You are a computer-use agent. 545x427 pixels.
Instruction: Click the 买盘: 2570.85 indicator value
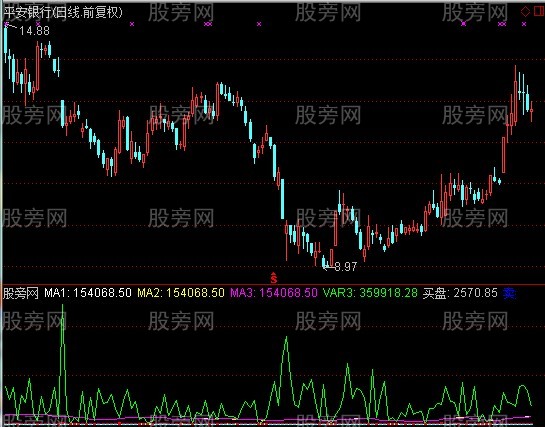coord(460,293)
